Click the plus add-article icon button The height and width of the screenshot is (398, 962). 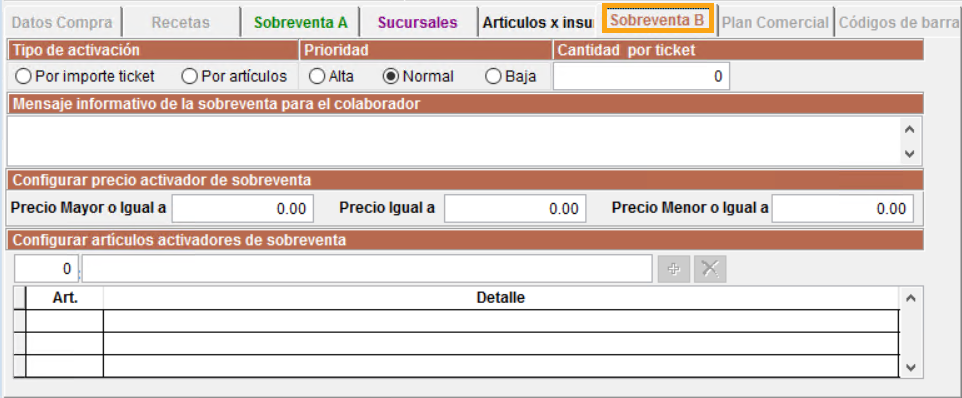(x=674, y=269)
